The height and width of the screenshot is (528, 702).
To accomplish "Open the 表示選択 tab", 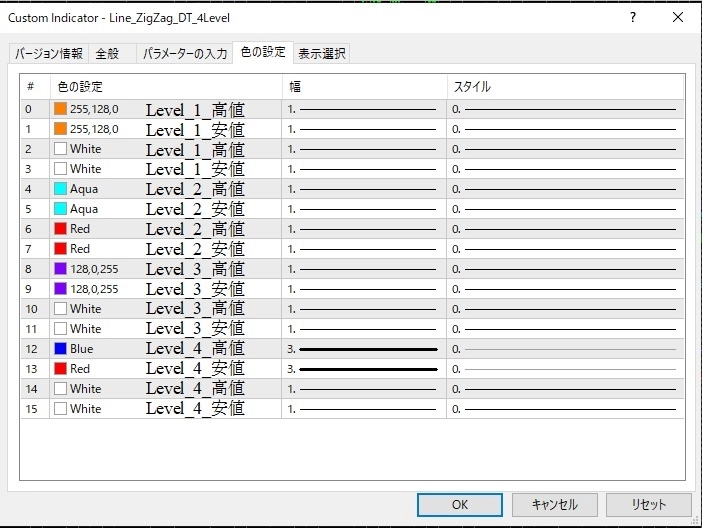I will tap(321, 54).
